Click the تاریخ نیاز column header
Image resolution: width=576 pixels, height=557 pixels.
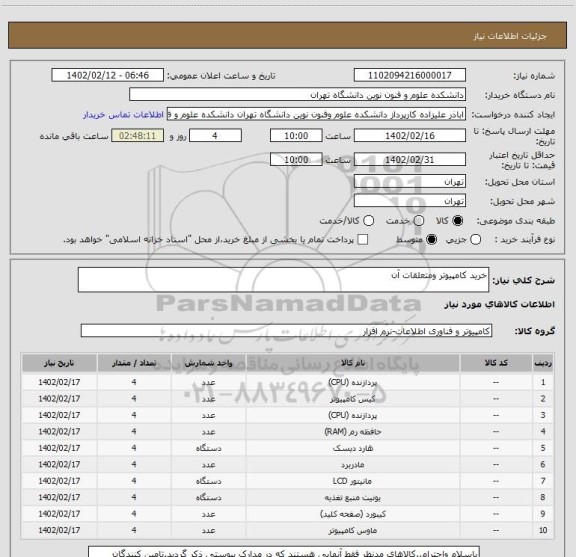[x=59, y=363]
